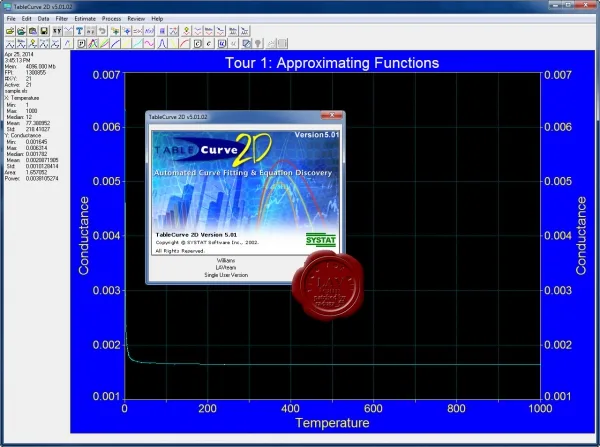Open the Filter menu
The image size is (600, 447).
tap(62, 18)
